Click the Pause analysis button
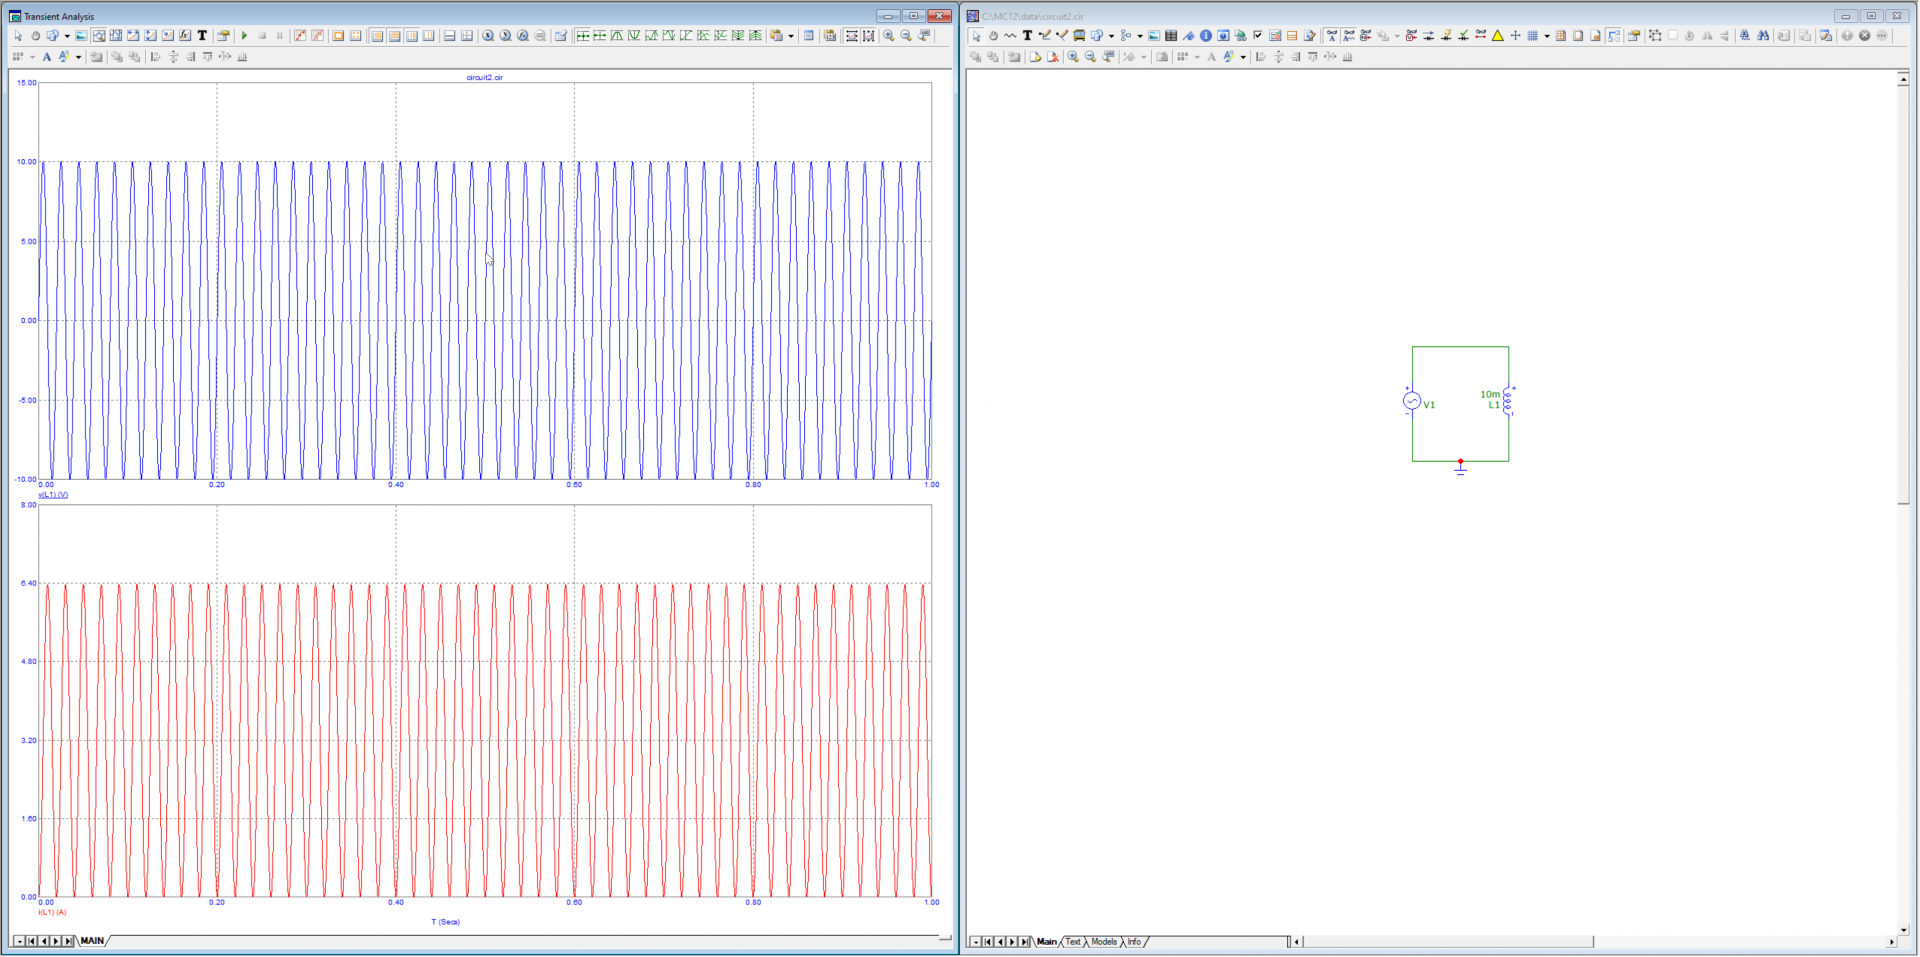 pyautogui.click(x=280, y=35)
